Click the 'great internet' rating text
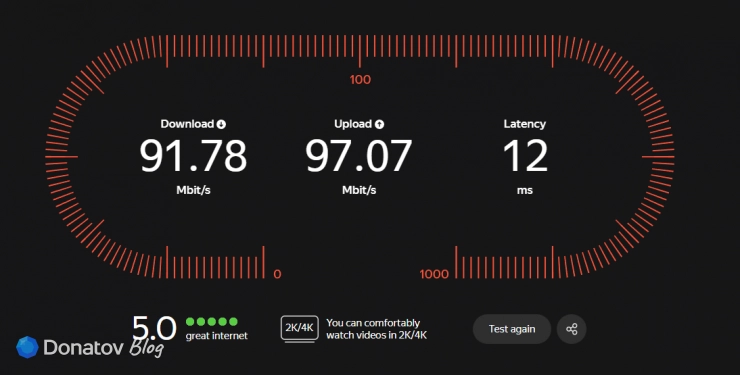 (x=217, y=336)
